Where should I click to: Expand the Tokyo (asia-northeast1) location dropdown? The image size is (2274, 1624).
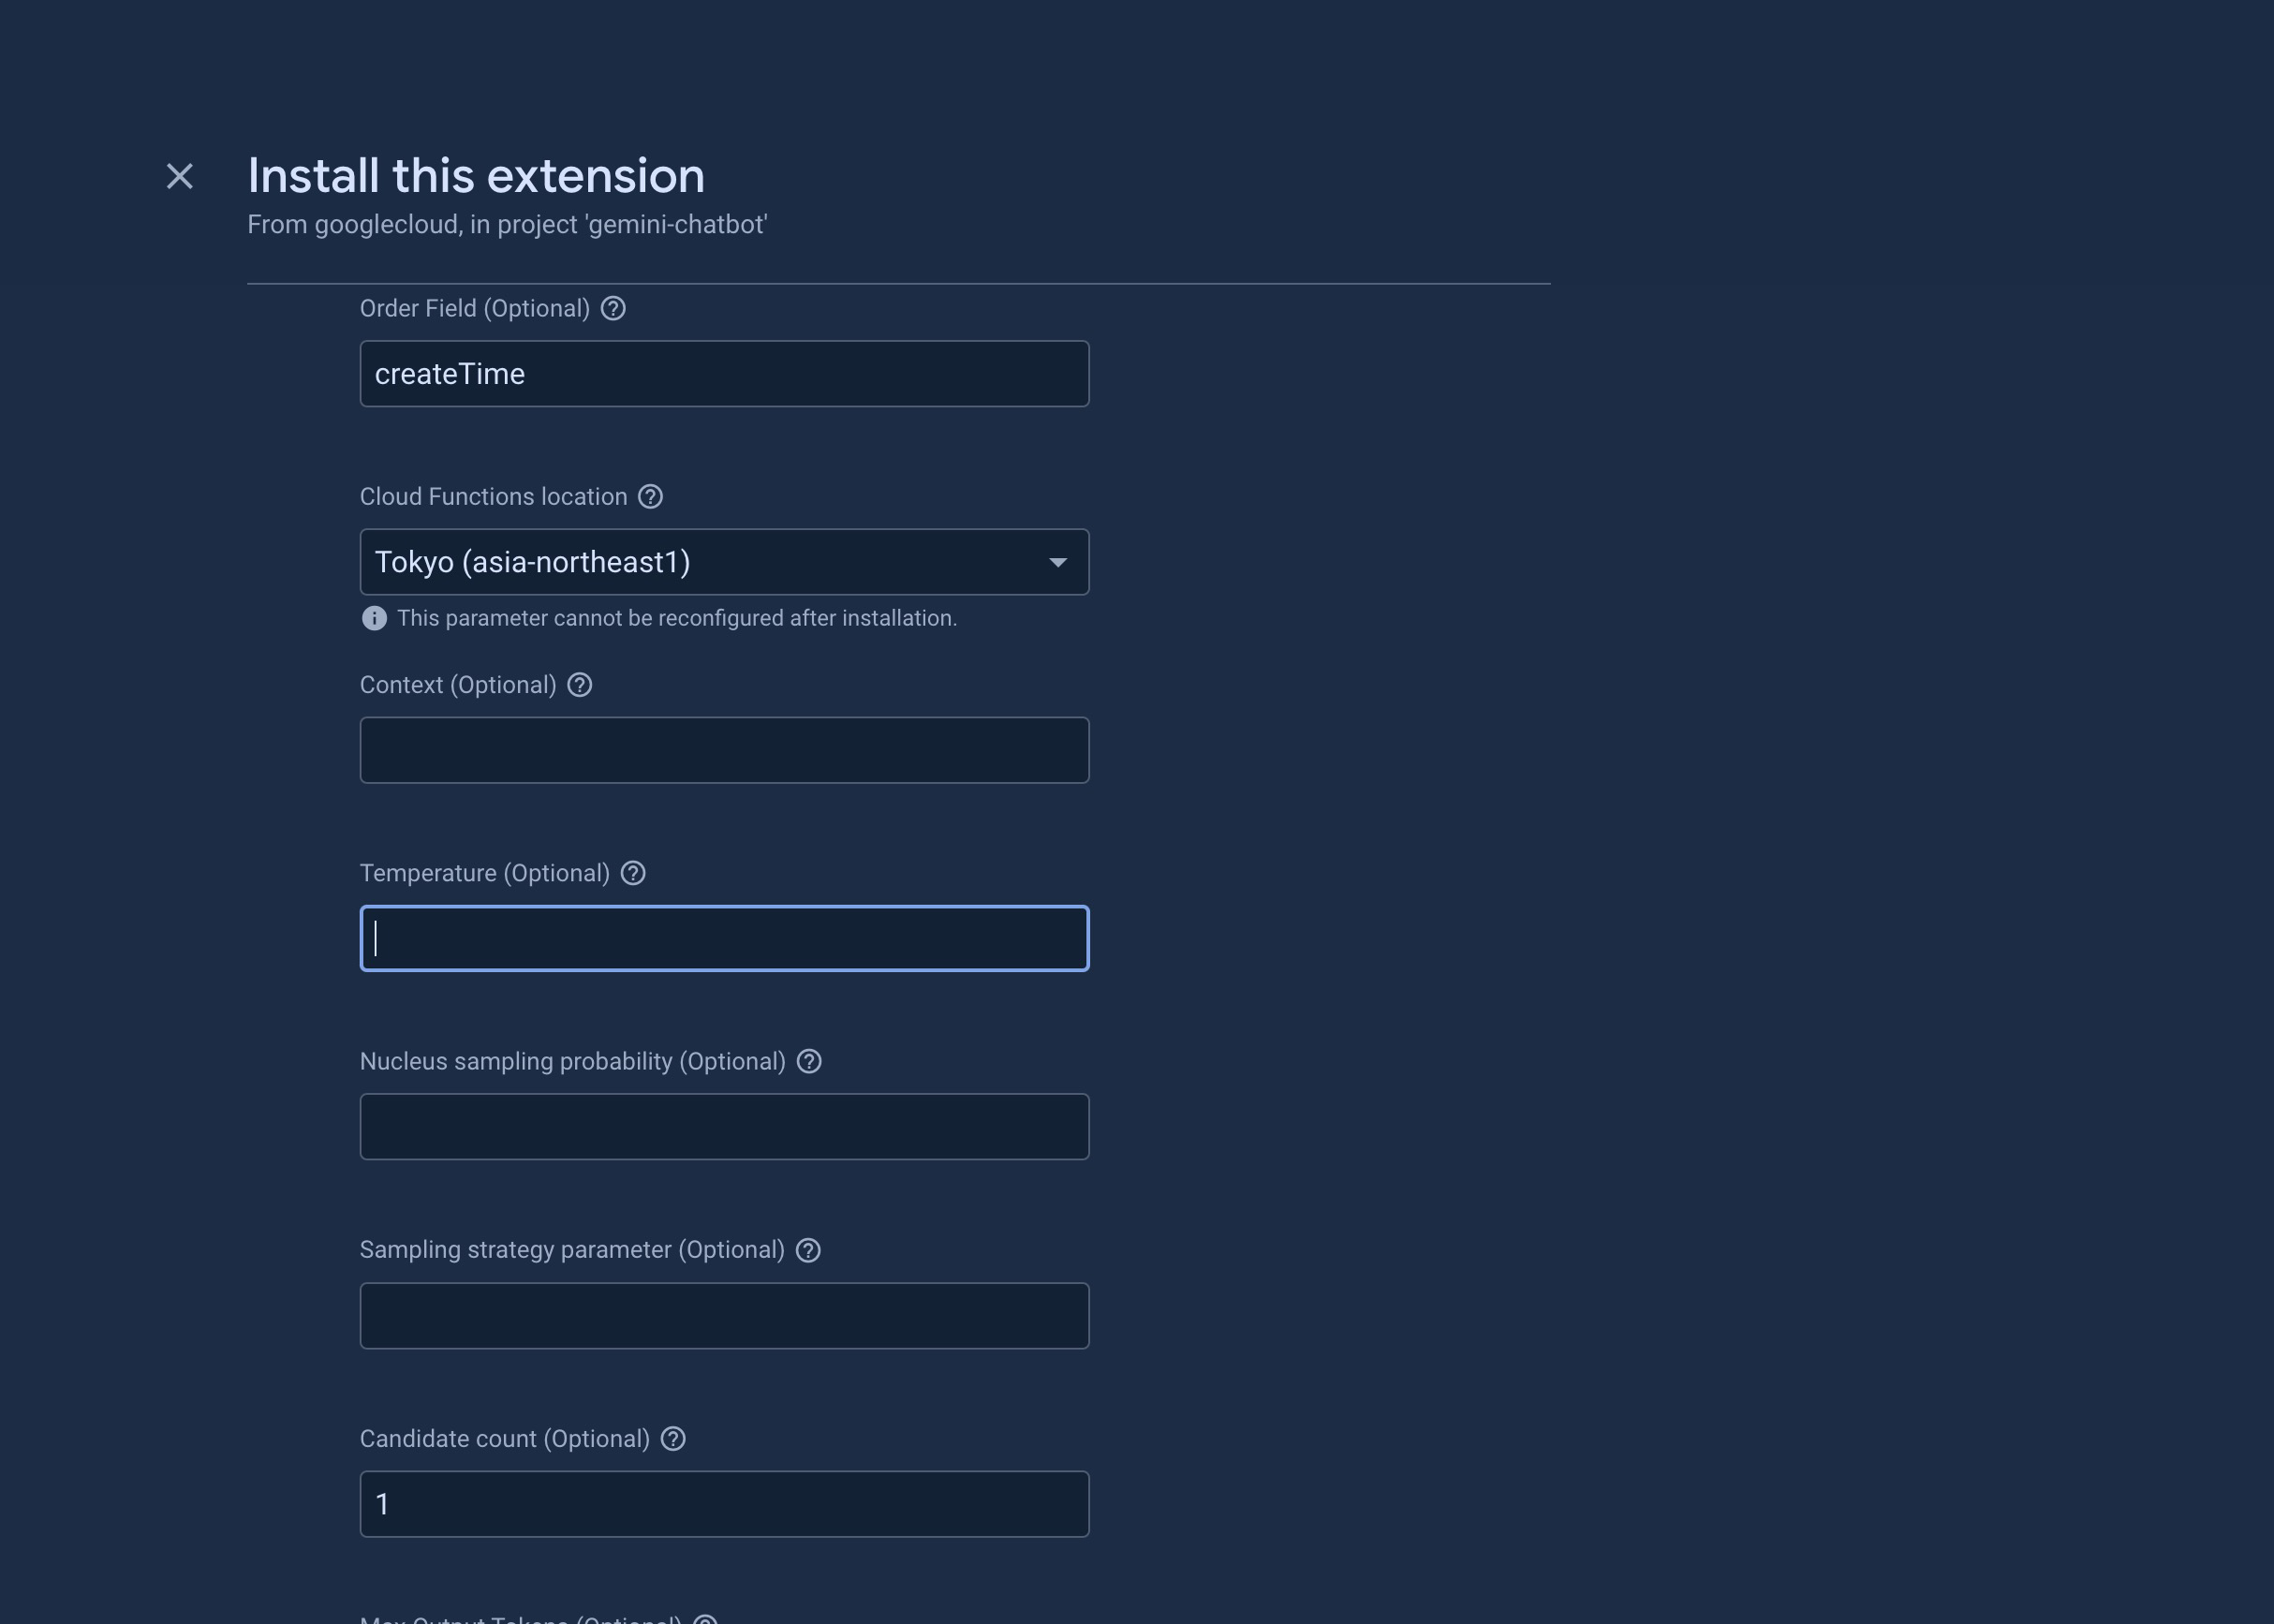tap(724, 562)
